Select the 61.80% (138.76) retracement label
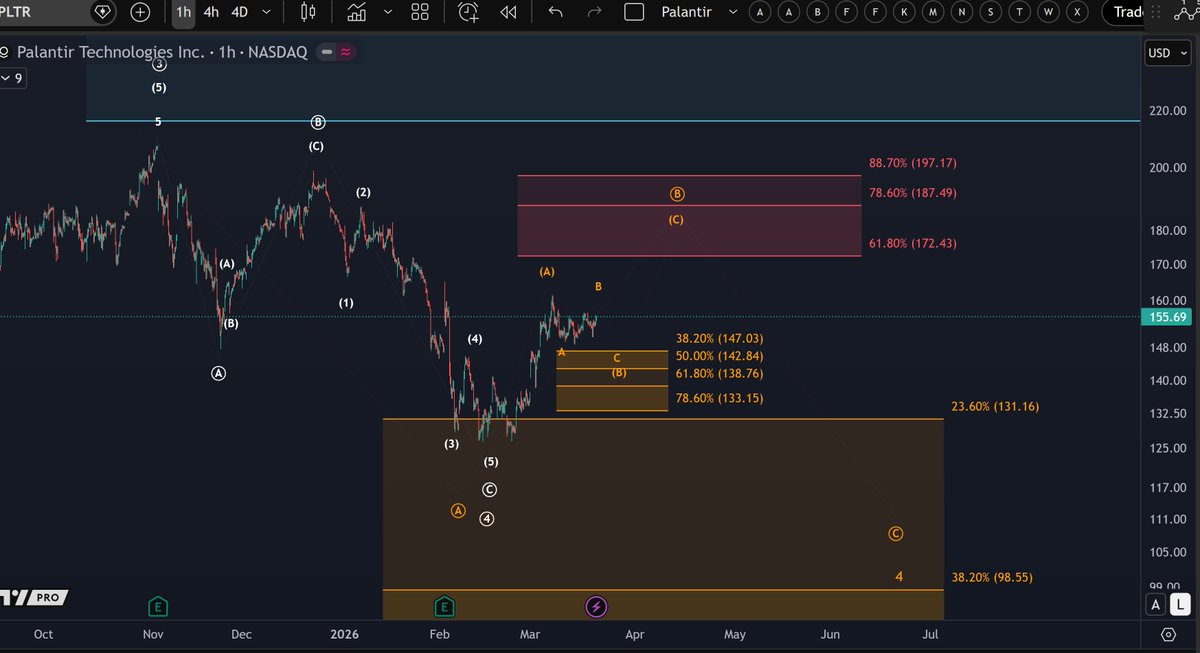 (720, 373)
